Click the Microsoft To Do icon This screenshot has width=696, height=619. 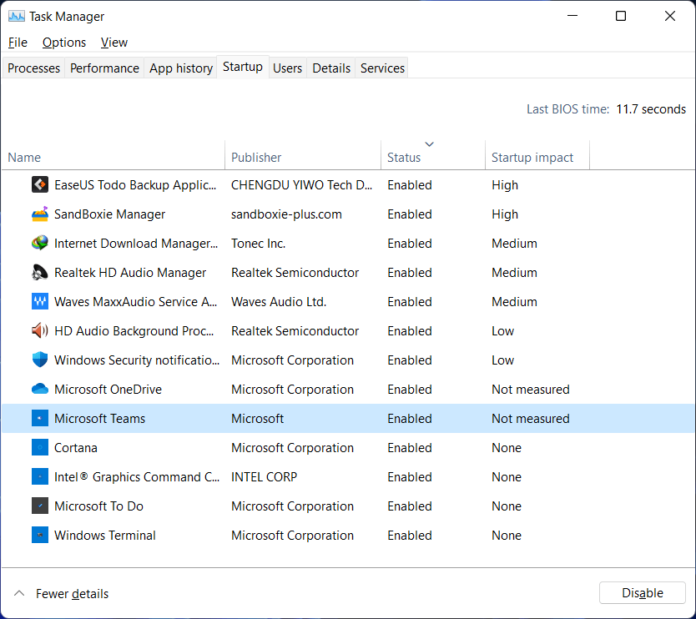[x=40, y=506]
